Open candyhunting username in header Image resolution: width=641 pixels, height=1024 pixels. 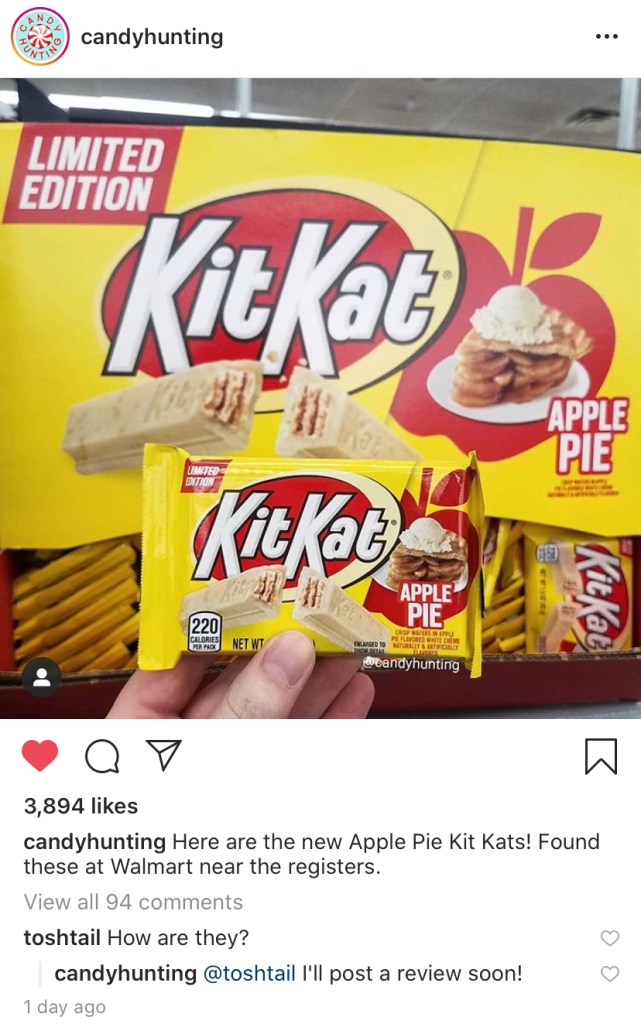coord(151,37)
